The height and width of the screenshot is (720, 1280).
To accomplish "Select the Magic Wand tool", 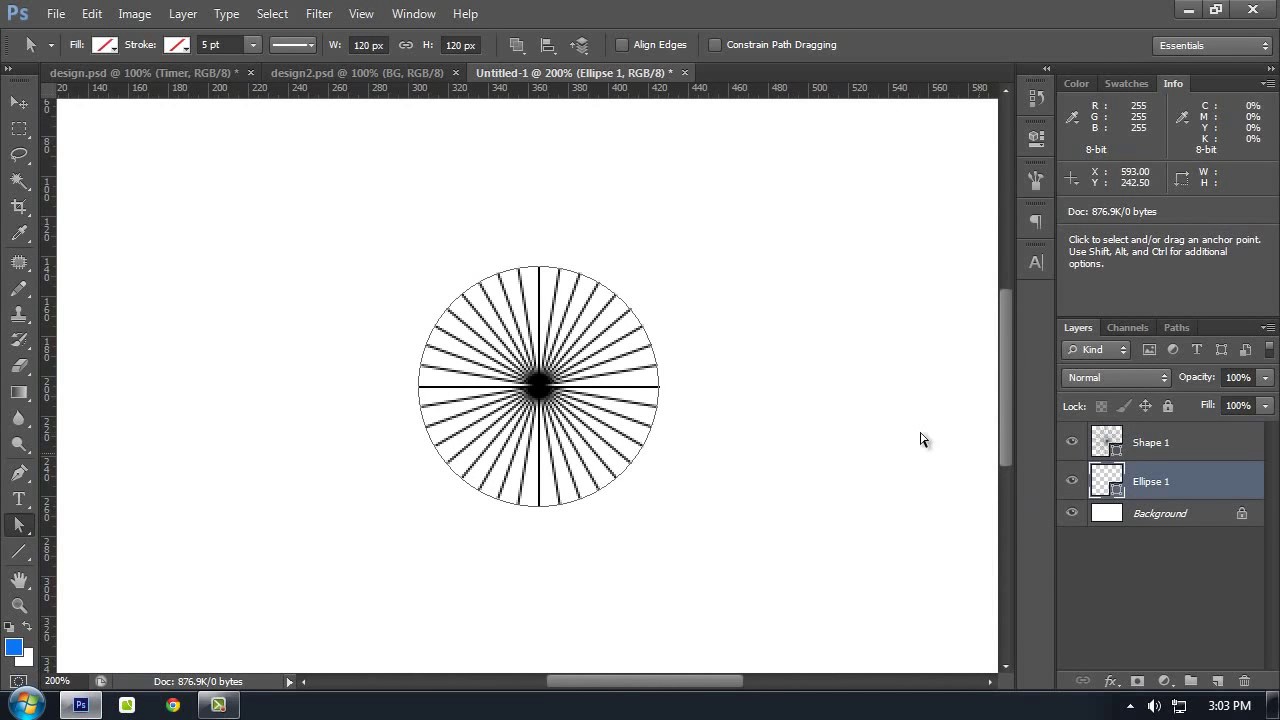I will (x=19, y=180).
